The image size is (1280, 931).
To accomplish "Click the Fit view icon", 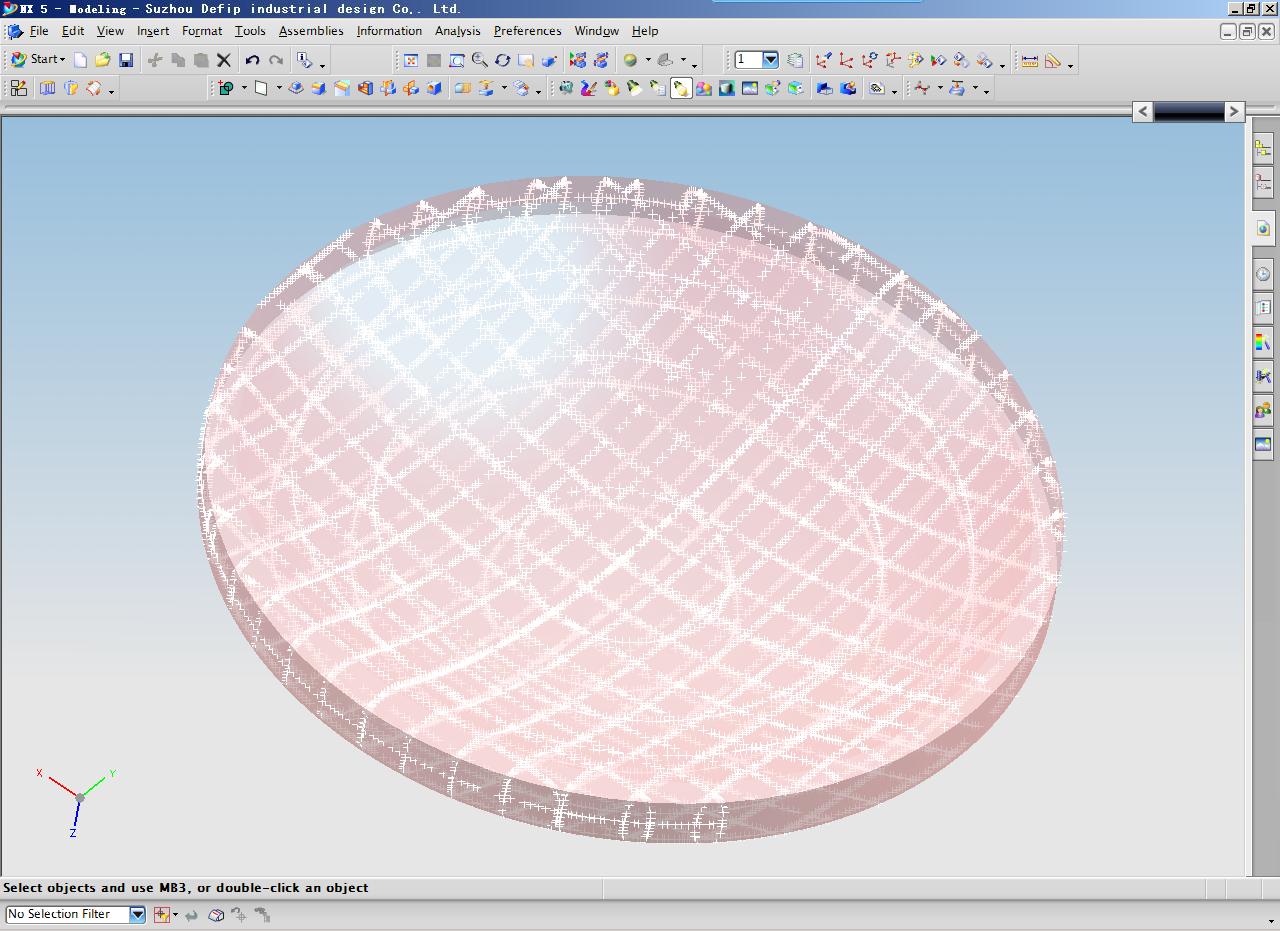I will tap(410, 60).
